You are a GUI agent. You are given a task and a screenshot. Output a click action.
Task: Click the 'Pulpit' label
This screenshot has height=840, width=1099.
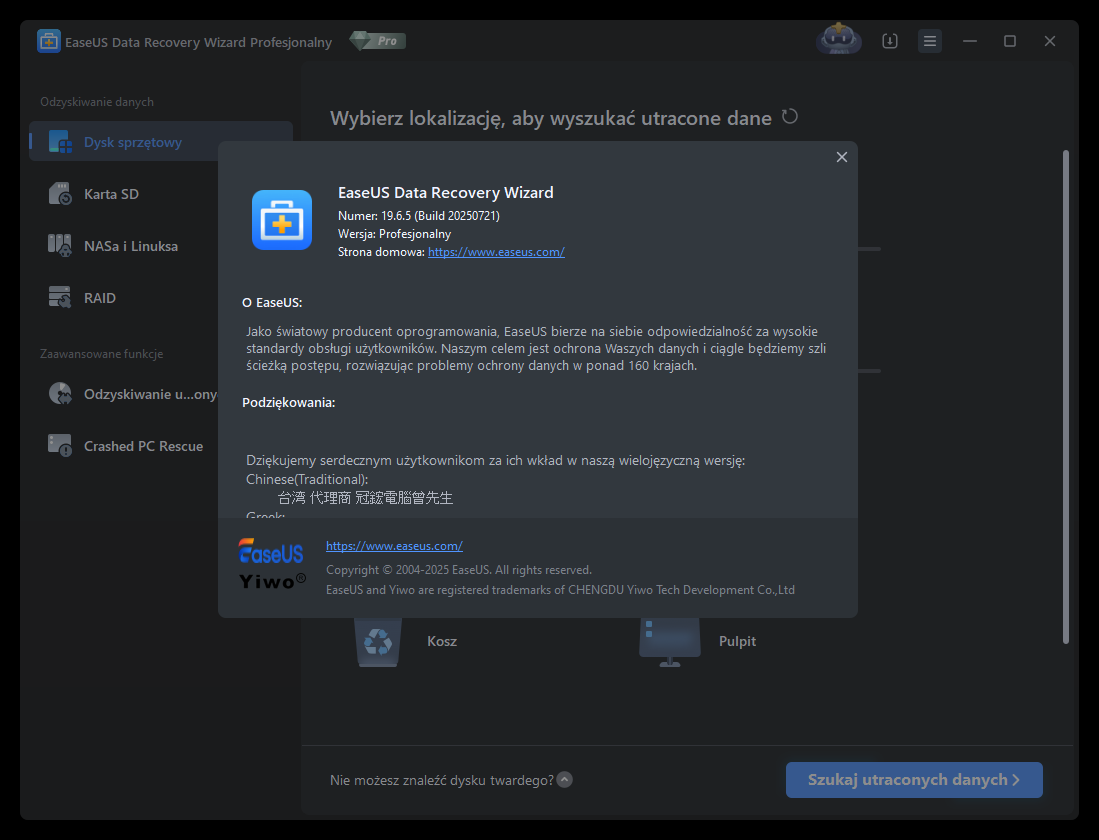(737, 641)
